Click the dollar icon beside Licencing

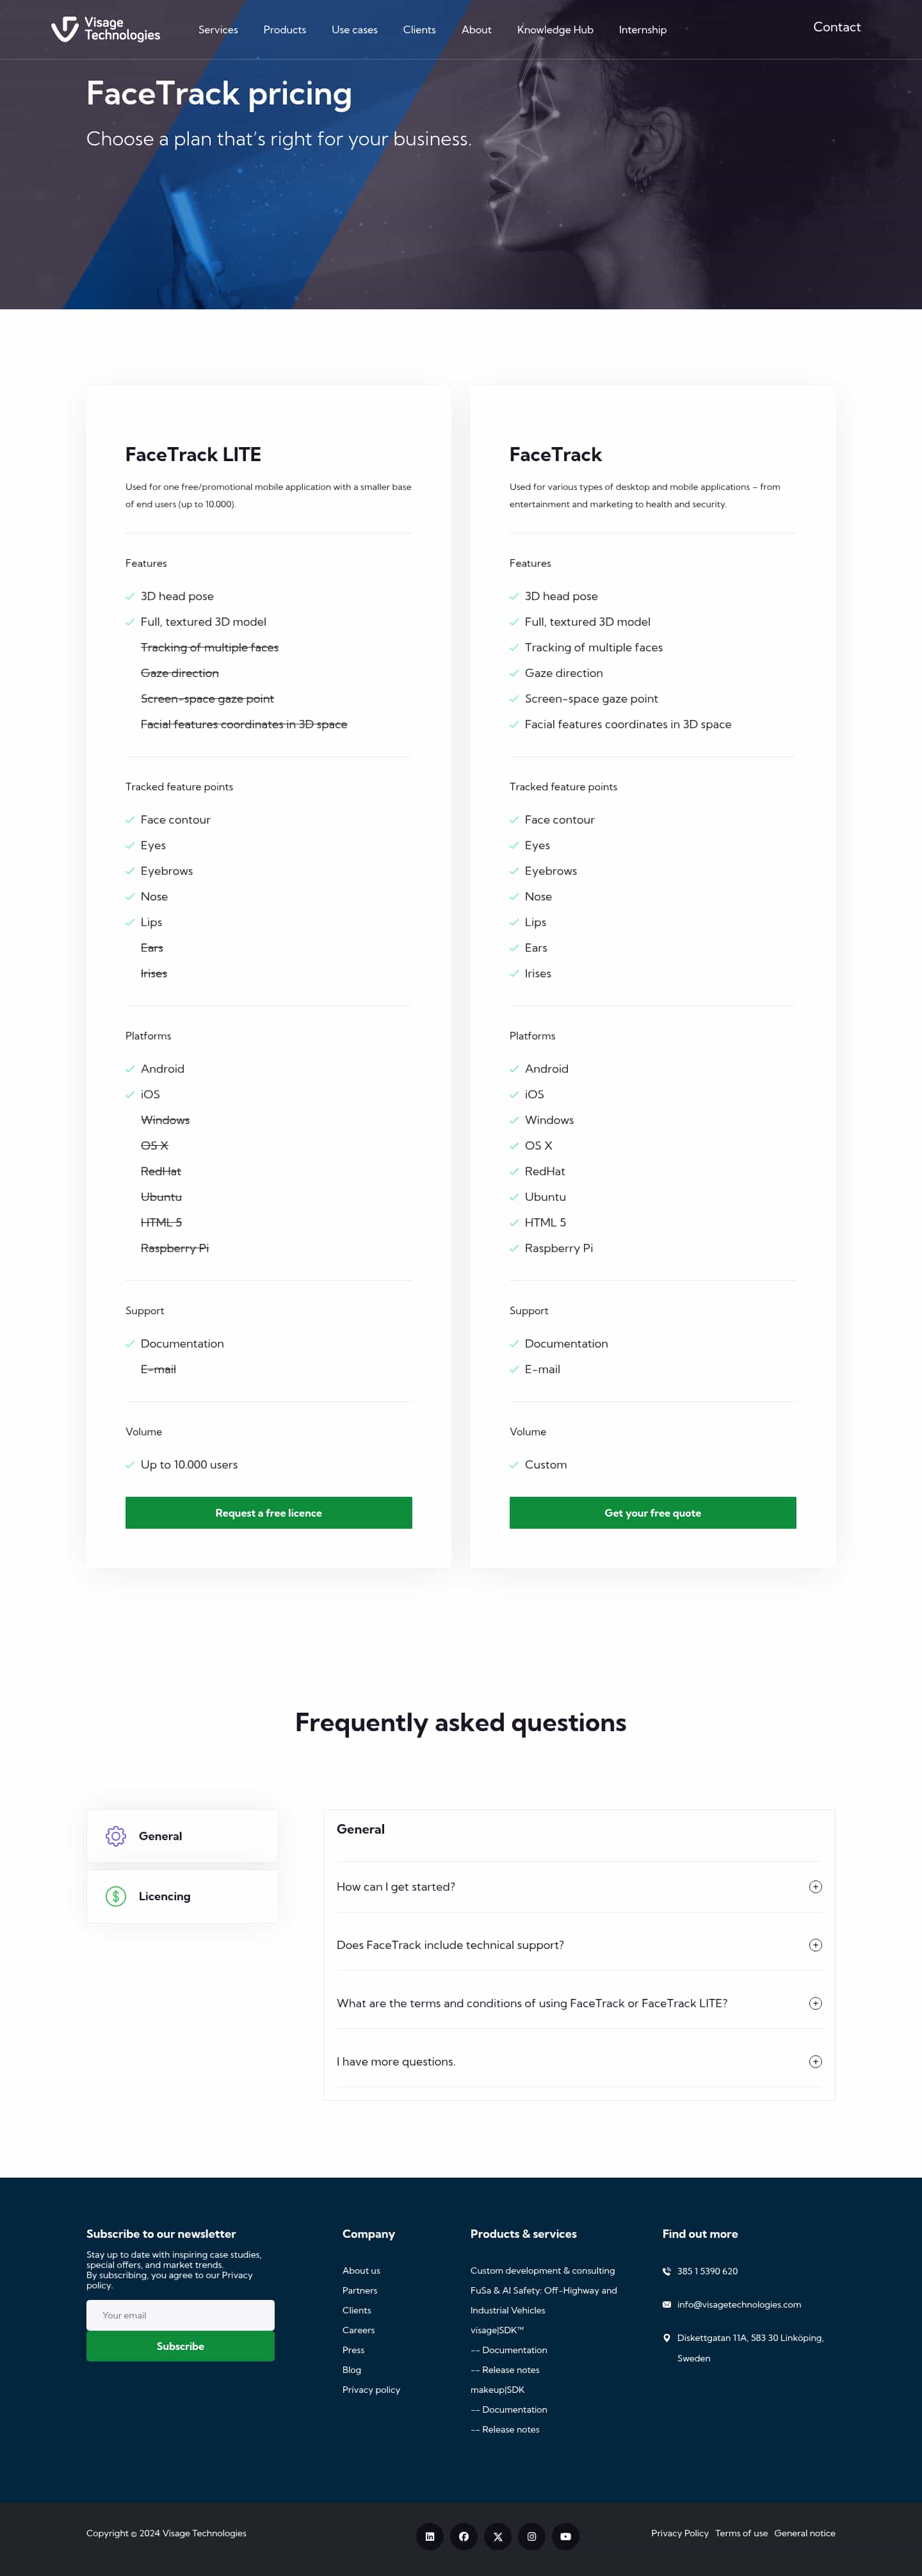pyautogui.click(x=114, y=1896)
